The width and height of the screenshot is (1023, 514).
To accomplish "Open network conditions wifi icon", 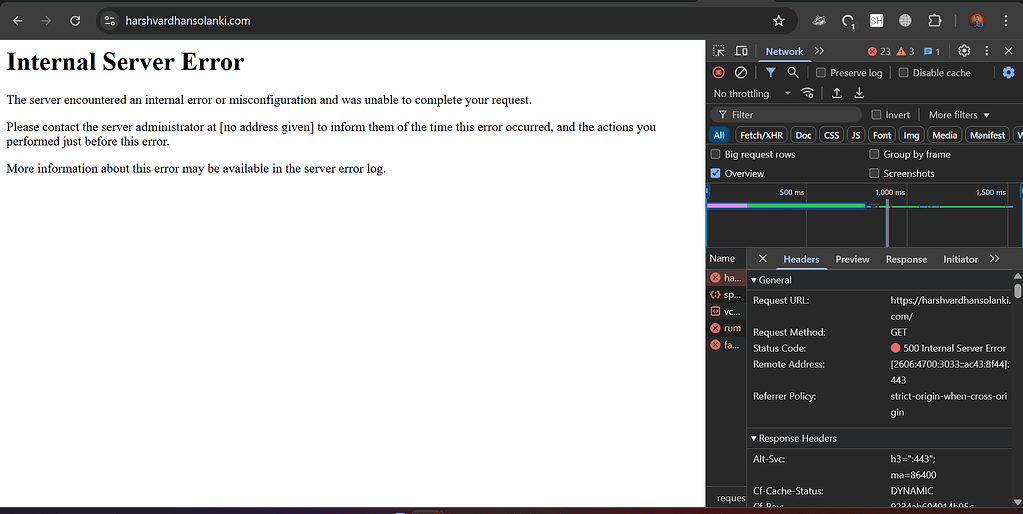I will (x=807, y=93).
